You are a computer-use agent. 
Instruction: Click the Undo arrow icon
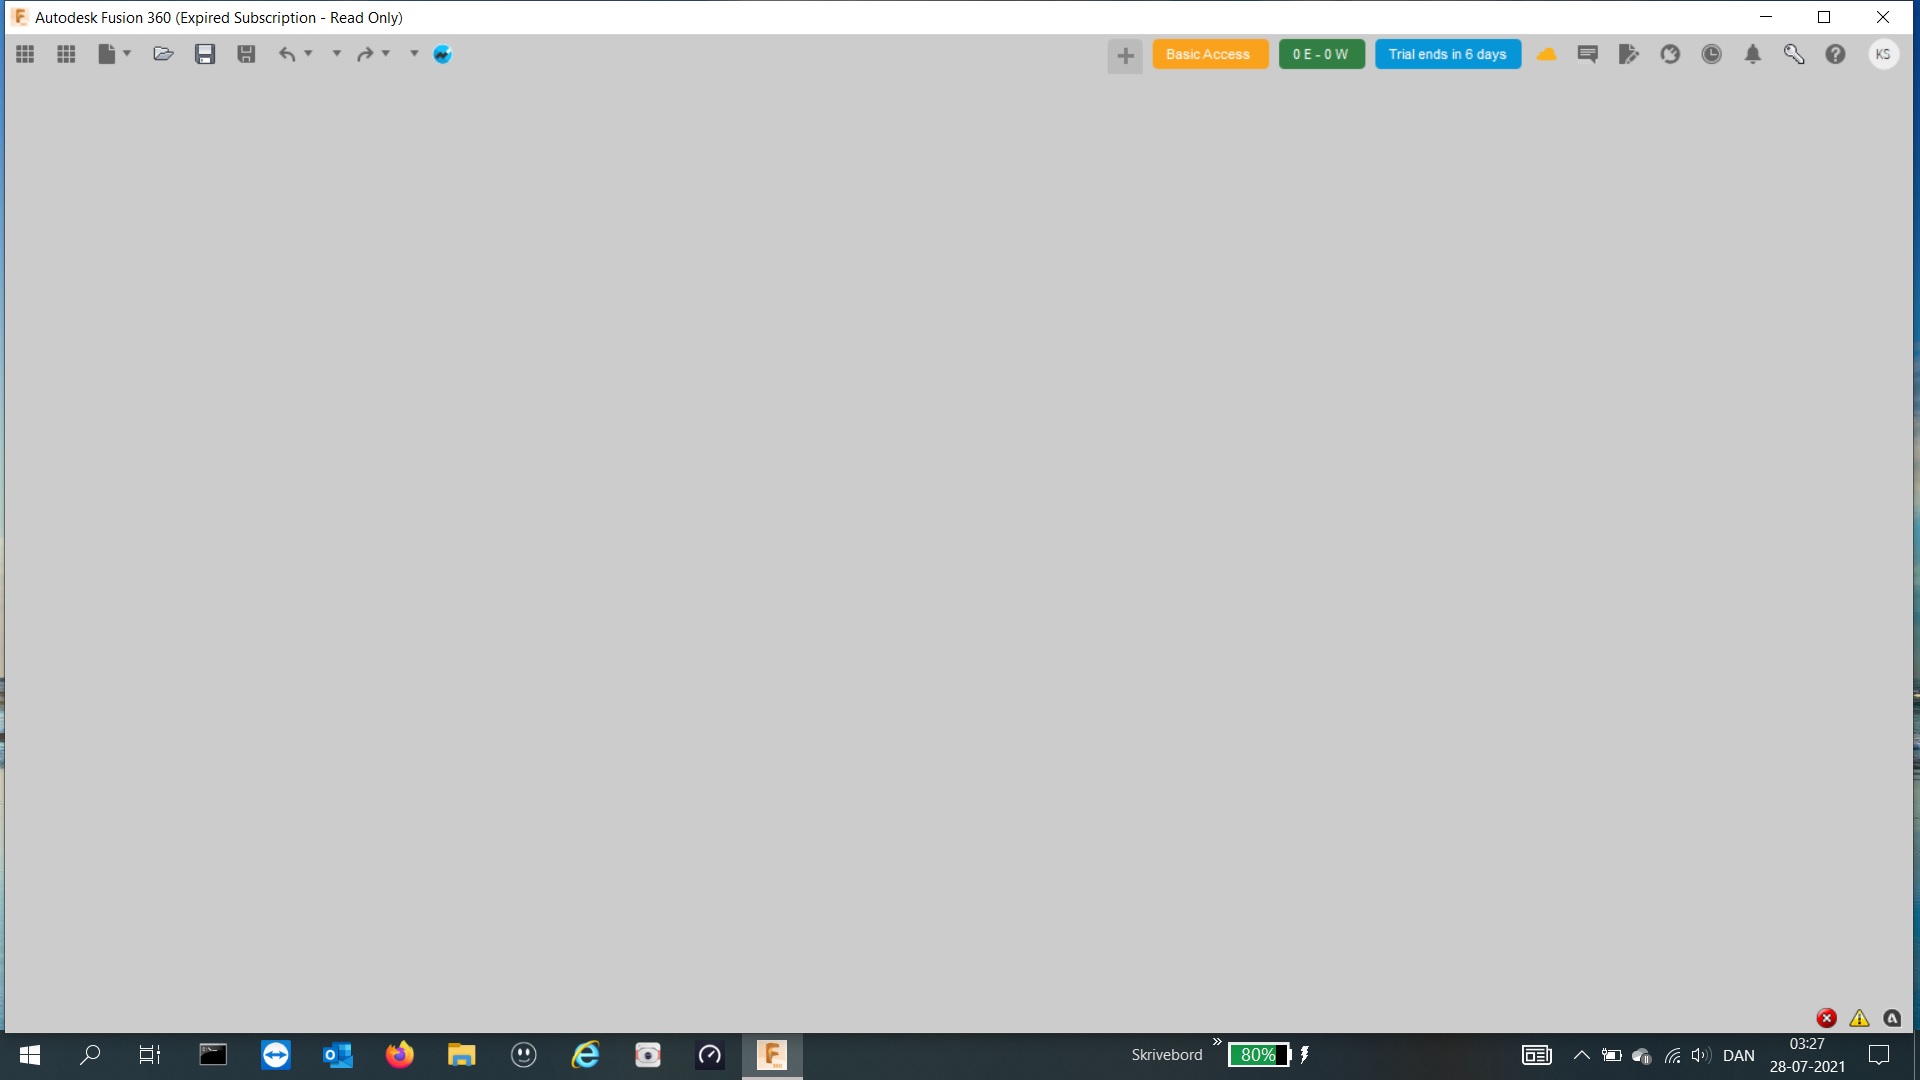point(288,54)
